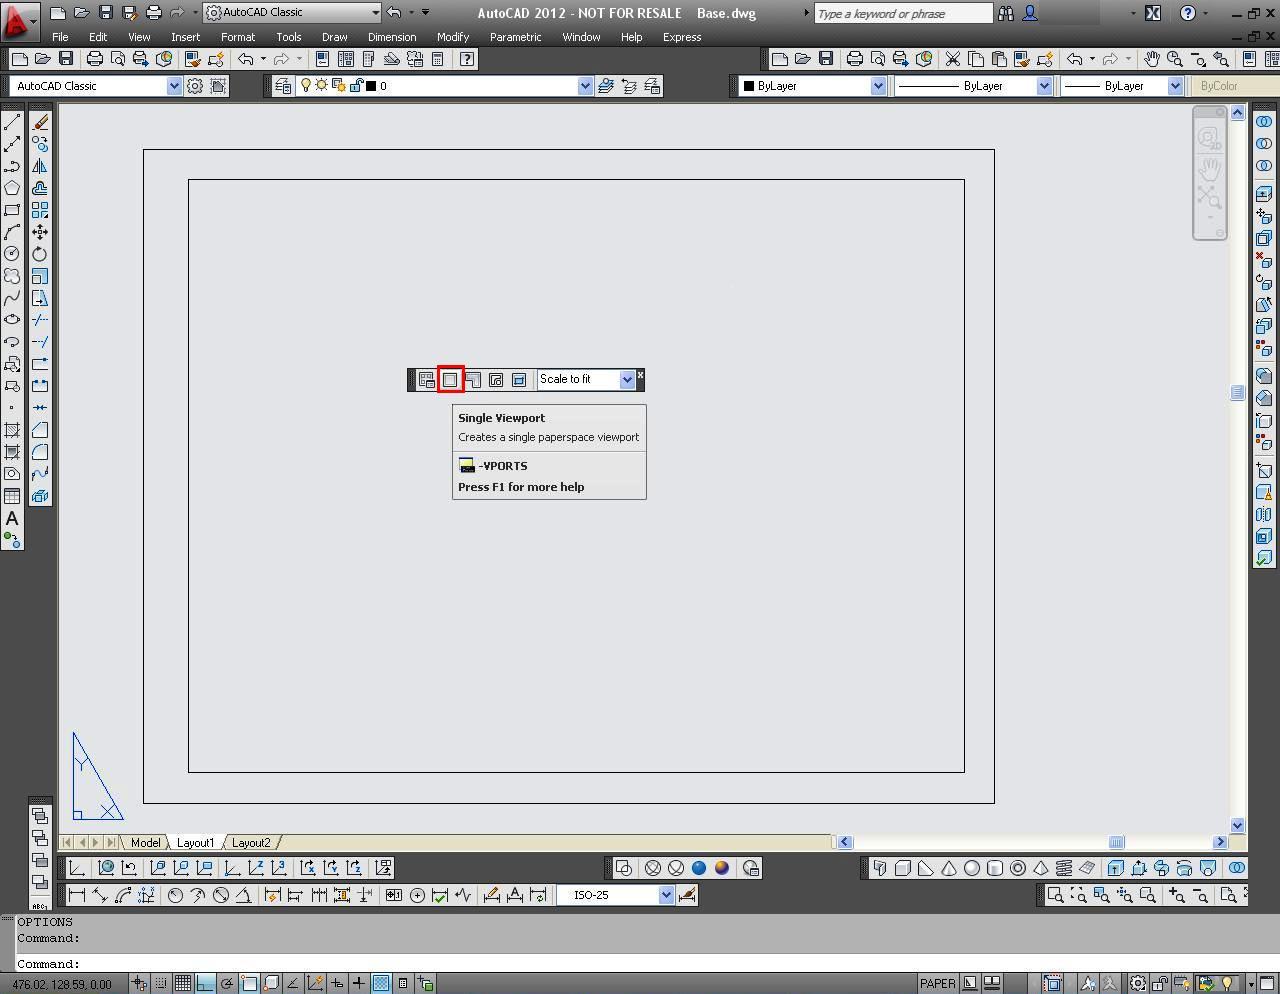Select the Line tool in the Draw toolbar
1280x994 pixels.
coord(12,122)
